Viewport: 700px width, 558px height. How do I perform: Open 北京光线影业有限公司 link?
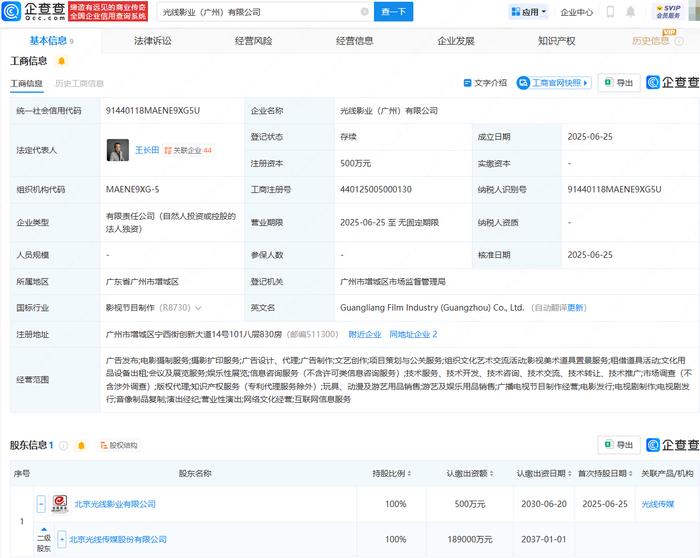tap(115, 504)
